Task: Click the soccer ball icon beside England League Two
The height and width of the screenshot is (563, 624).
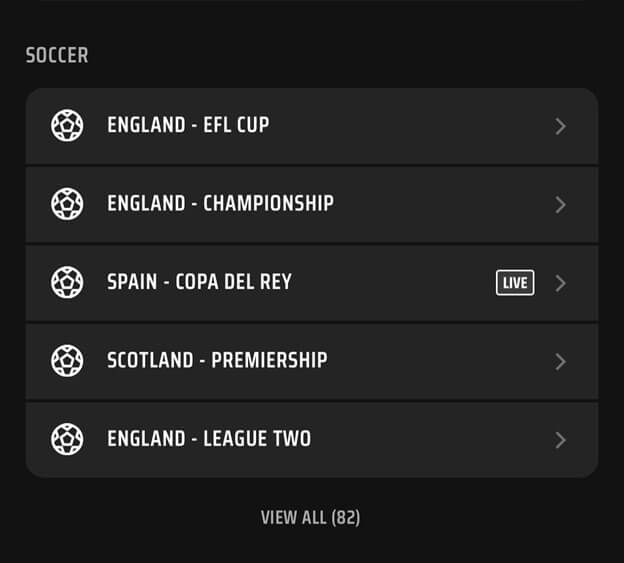Action: (x=67, y=439)
